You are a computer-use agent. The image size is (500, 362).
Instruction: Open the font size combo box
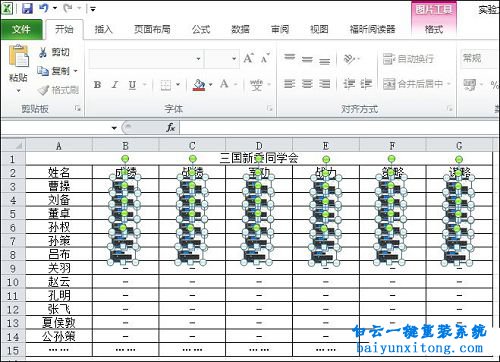coord(222,59)
